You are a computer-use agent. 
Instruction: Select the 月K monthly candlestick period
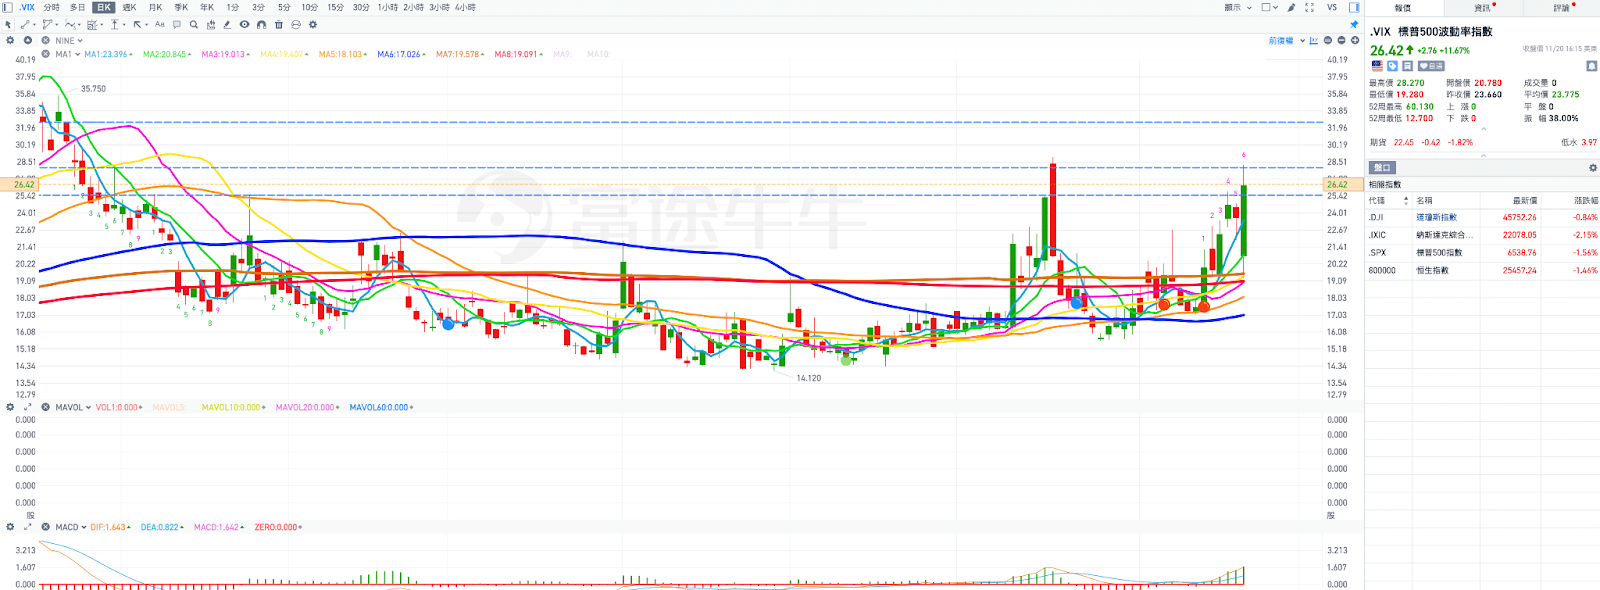click(x=155, y=7)
